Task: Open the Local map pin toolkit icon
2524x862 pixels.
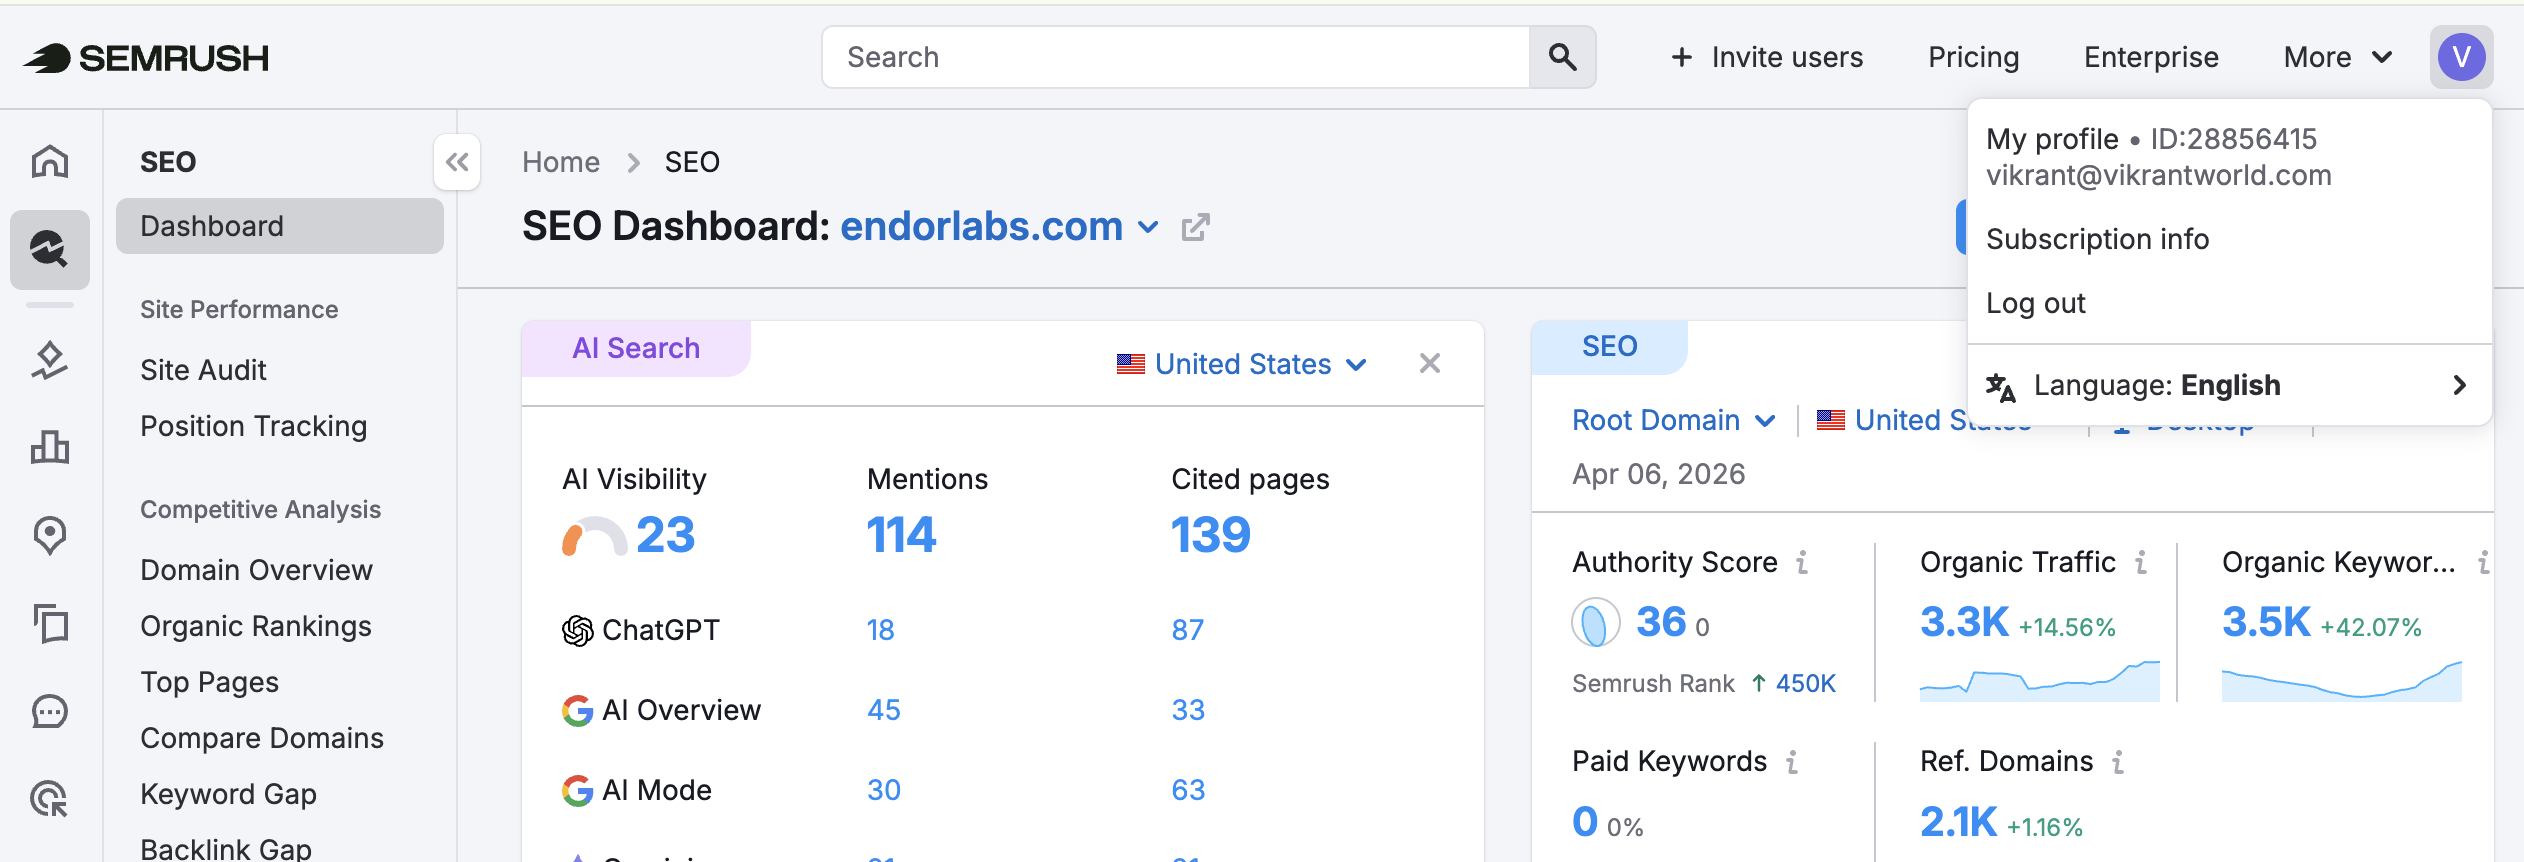Action: 50,536
